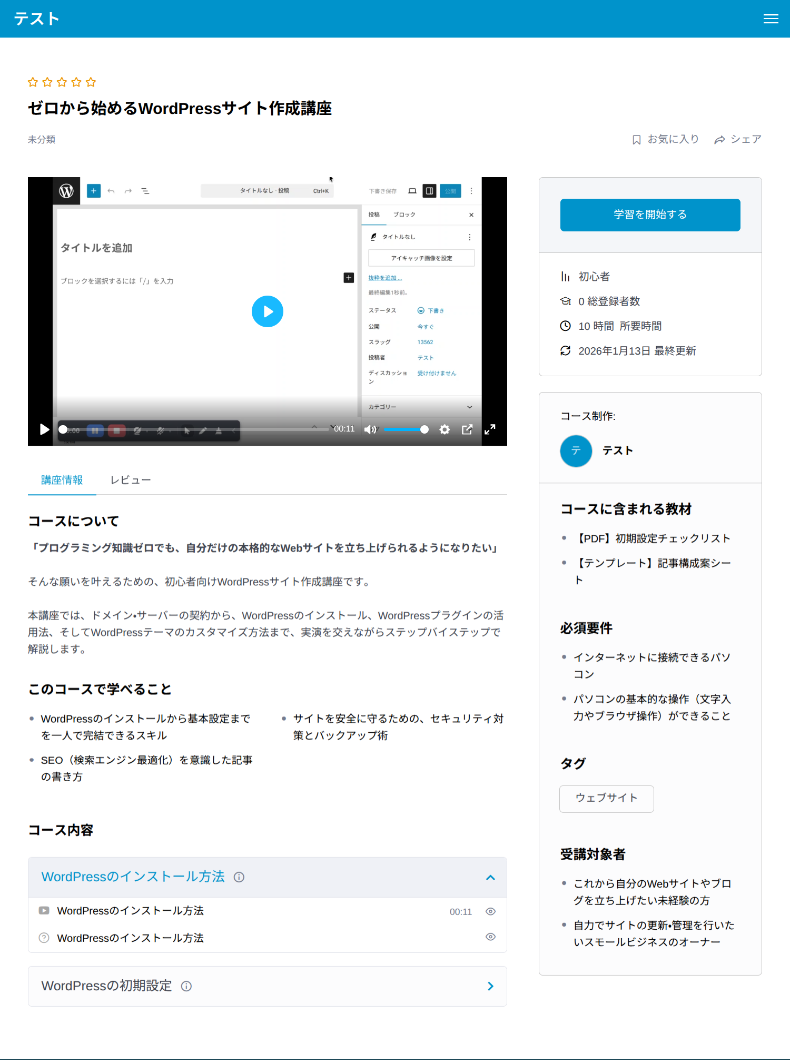790x1060 pixels.
Task: Show info for WordPressのインストール方法 section
Action: (x=239, y=877)
